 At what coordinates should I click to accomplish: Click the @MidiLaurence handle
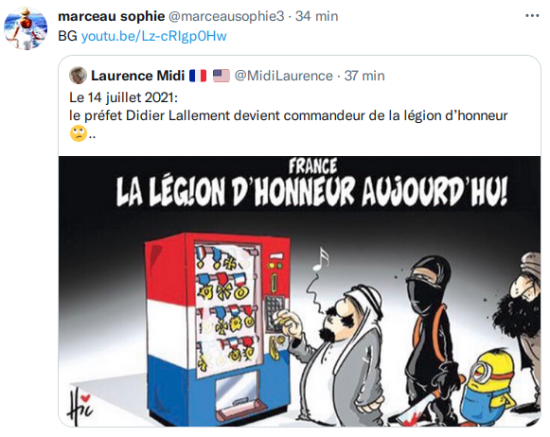pos(283,75)
